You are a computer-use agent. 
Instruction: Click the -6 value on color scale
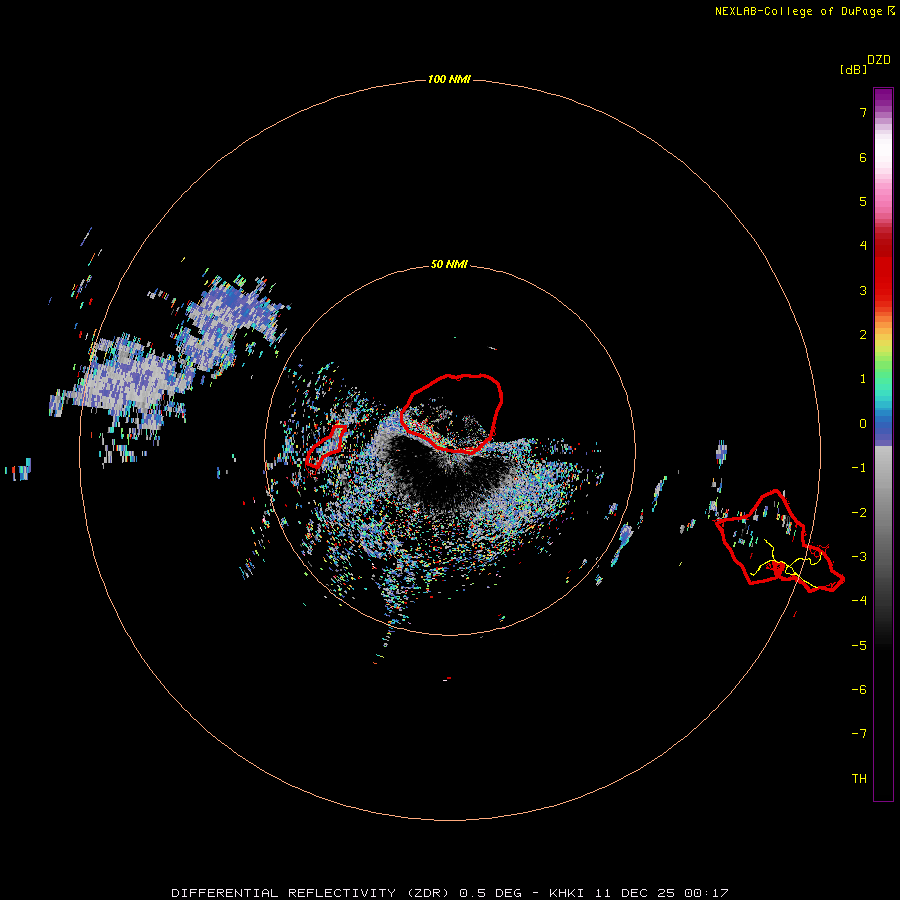click(859, 690)
